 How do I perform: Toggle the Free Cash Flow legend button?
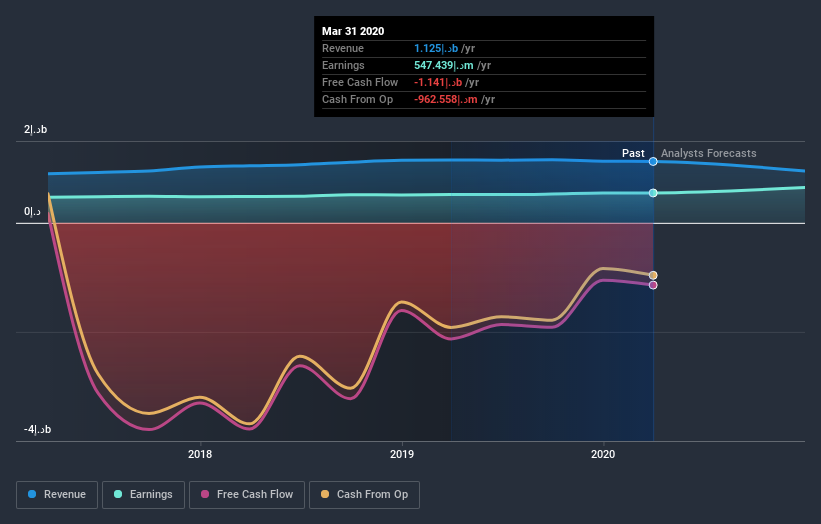247,495
